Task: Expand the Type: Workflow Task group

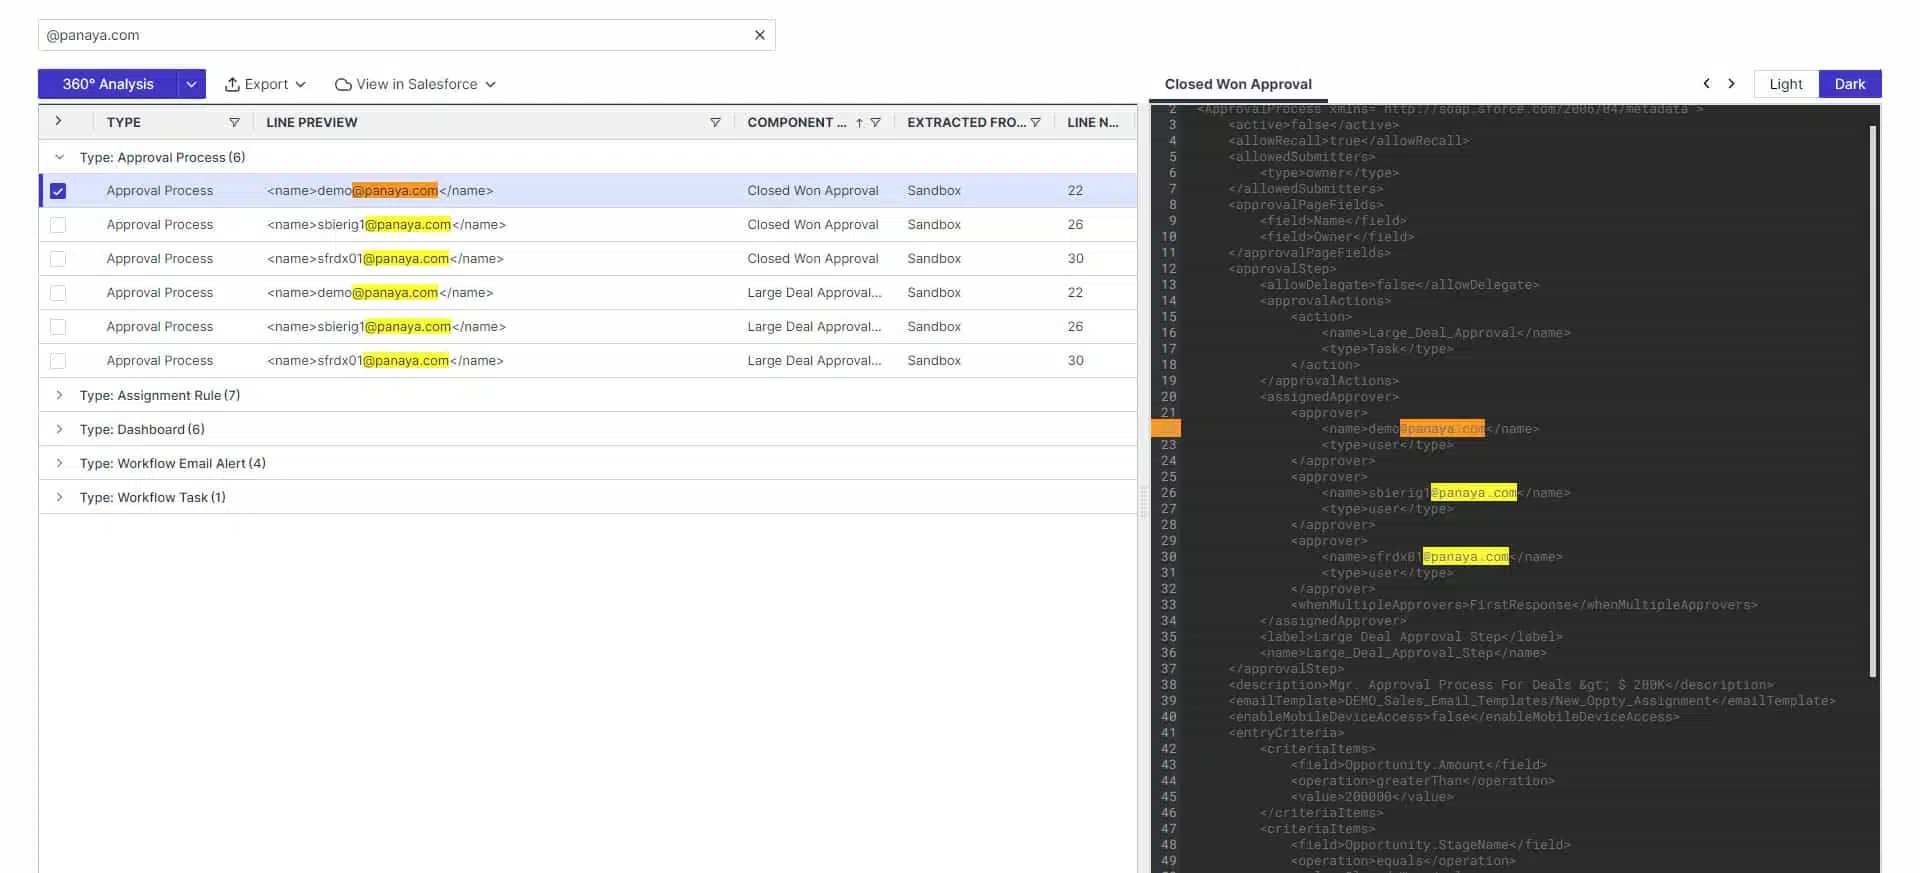Action: point(59,497)
